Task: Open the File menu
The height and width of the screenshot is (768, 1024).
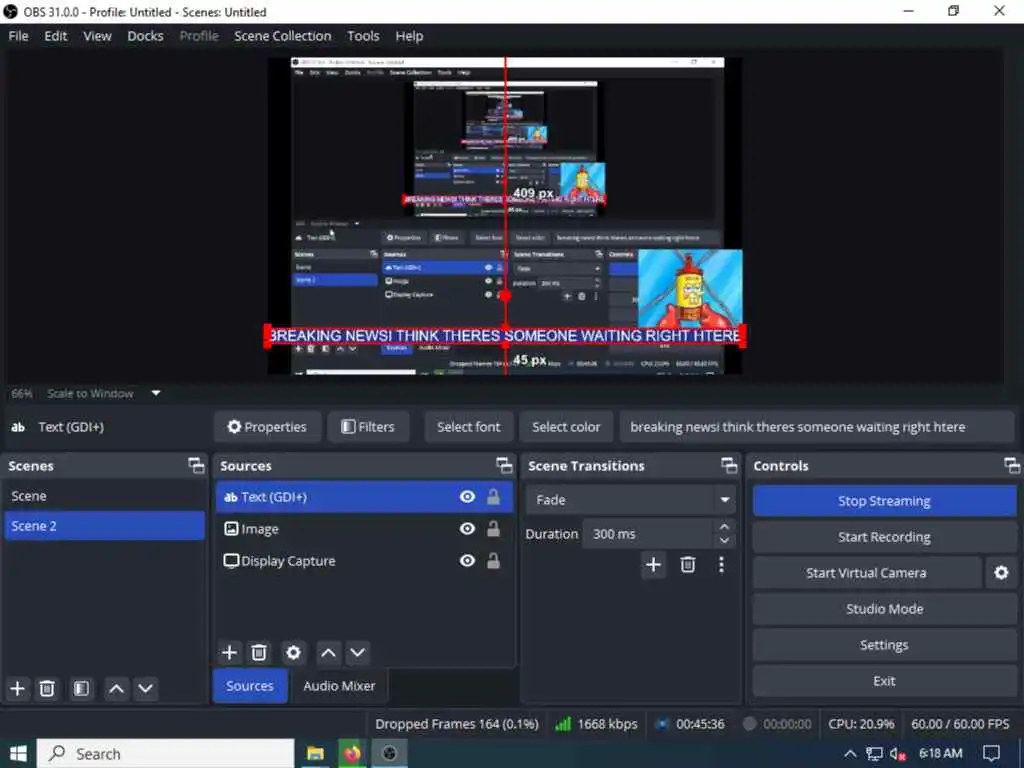Action: [x=18, y=36]
